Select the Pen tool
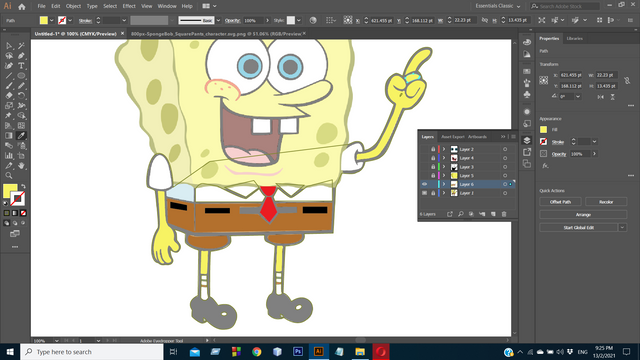This screenshot has height=360, width=640. [x=21, y=56]
